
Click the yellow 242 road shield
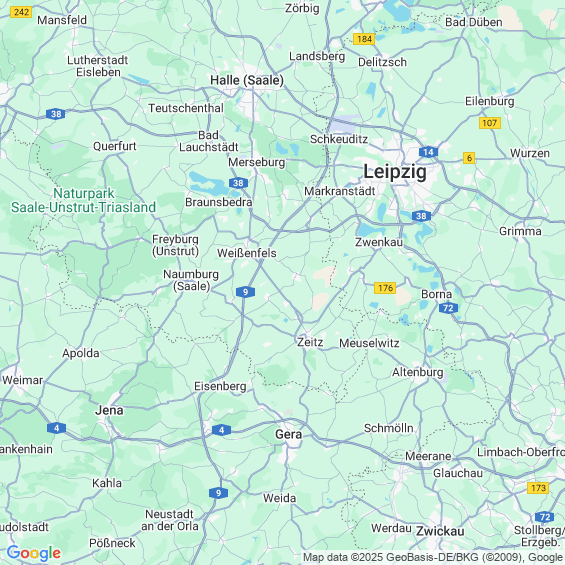coord(21,12)
